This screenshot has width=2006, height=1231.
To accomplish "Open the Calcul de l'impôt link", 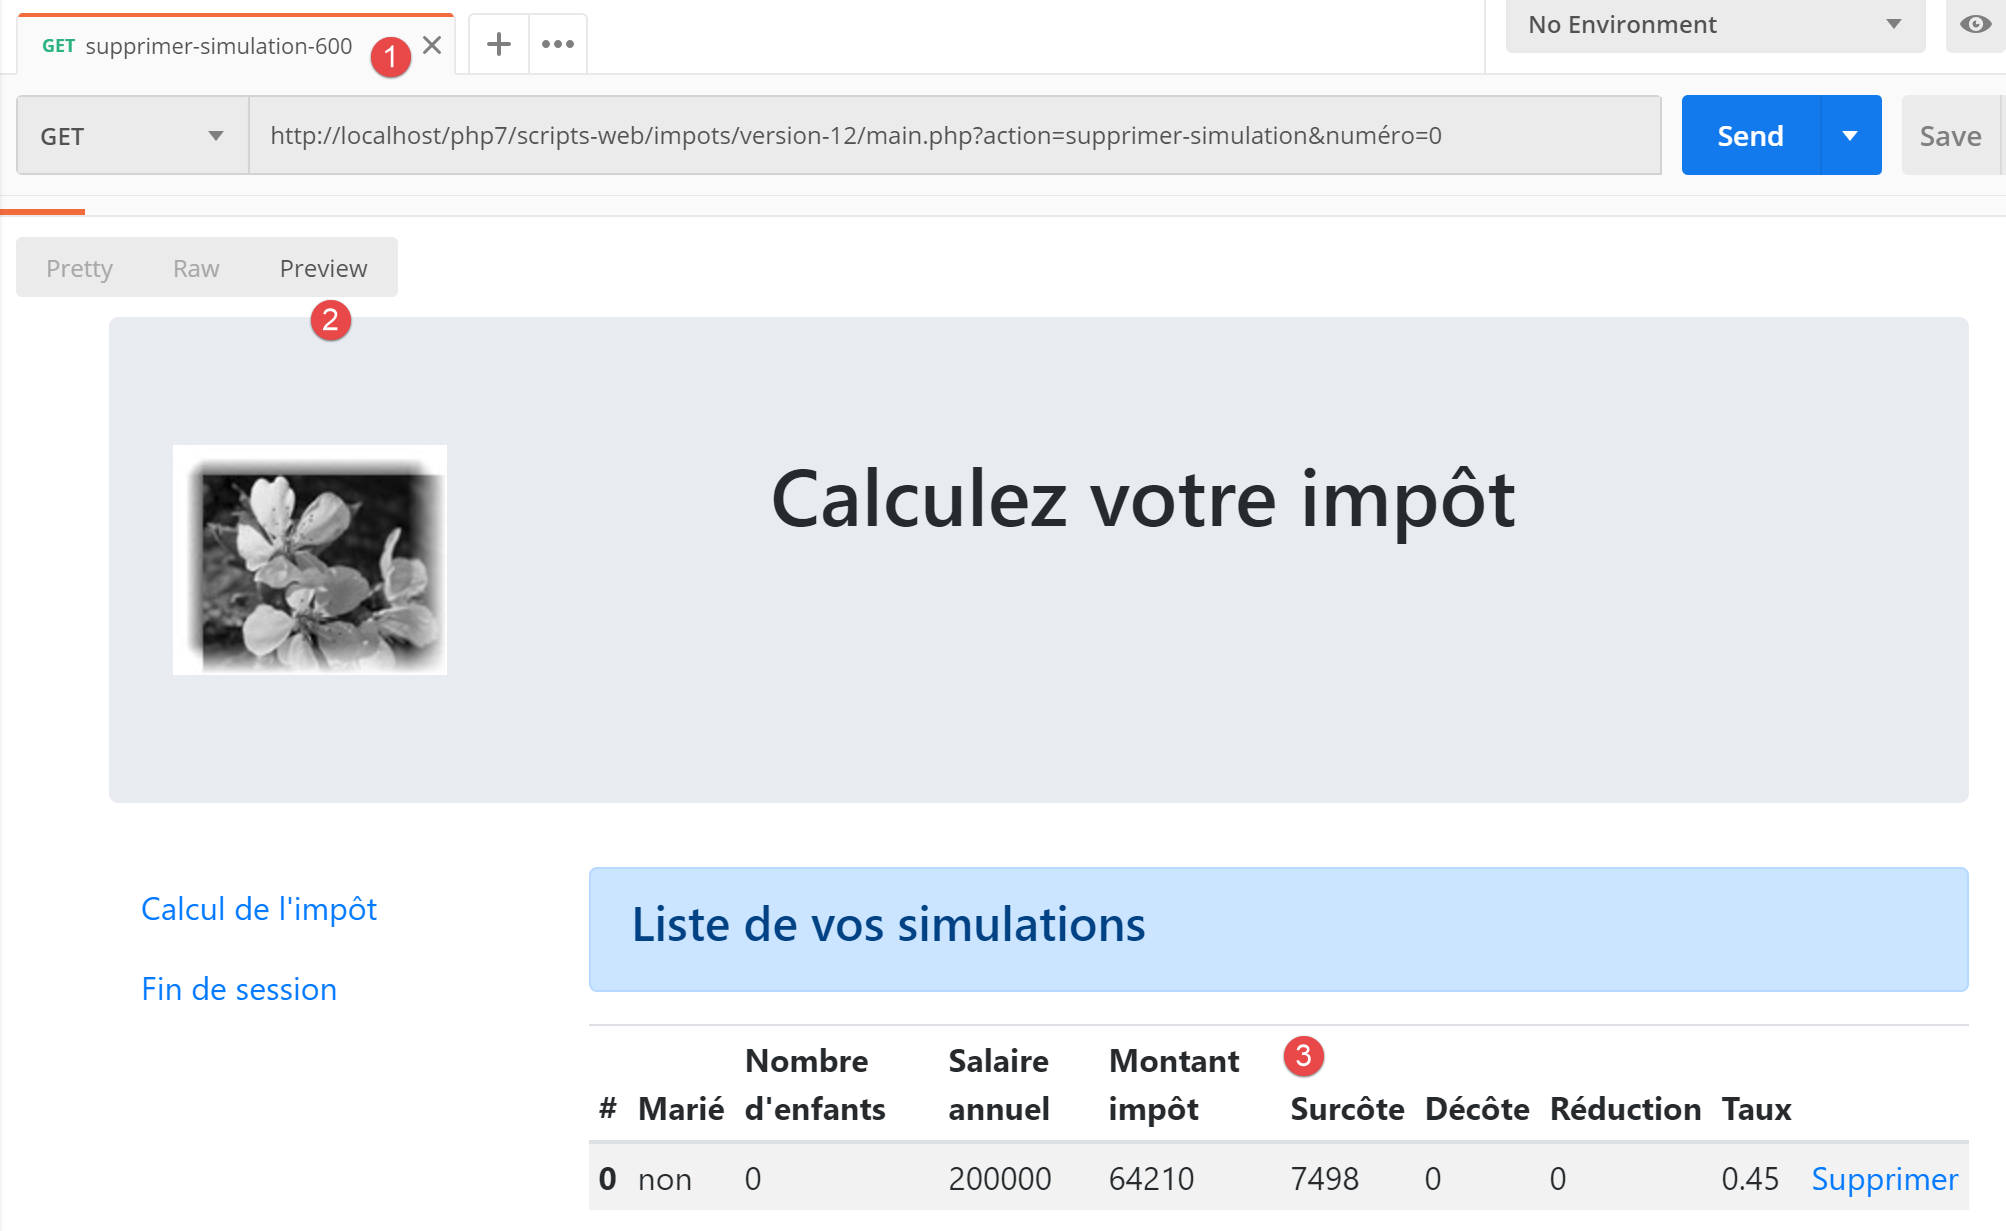I will (x=259, y=909).
